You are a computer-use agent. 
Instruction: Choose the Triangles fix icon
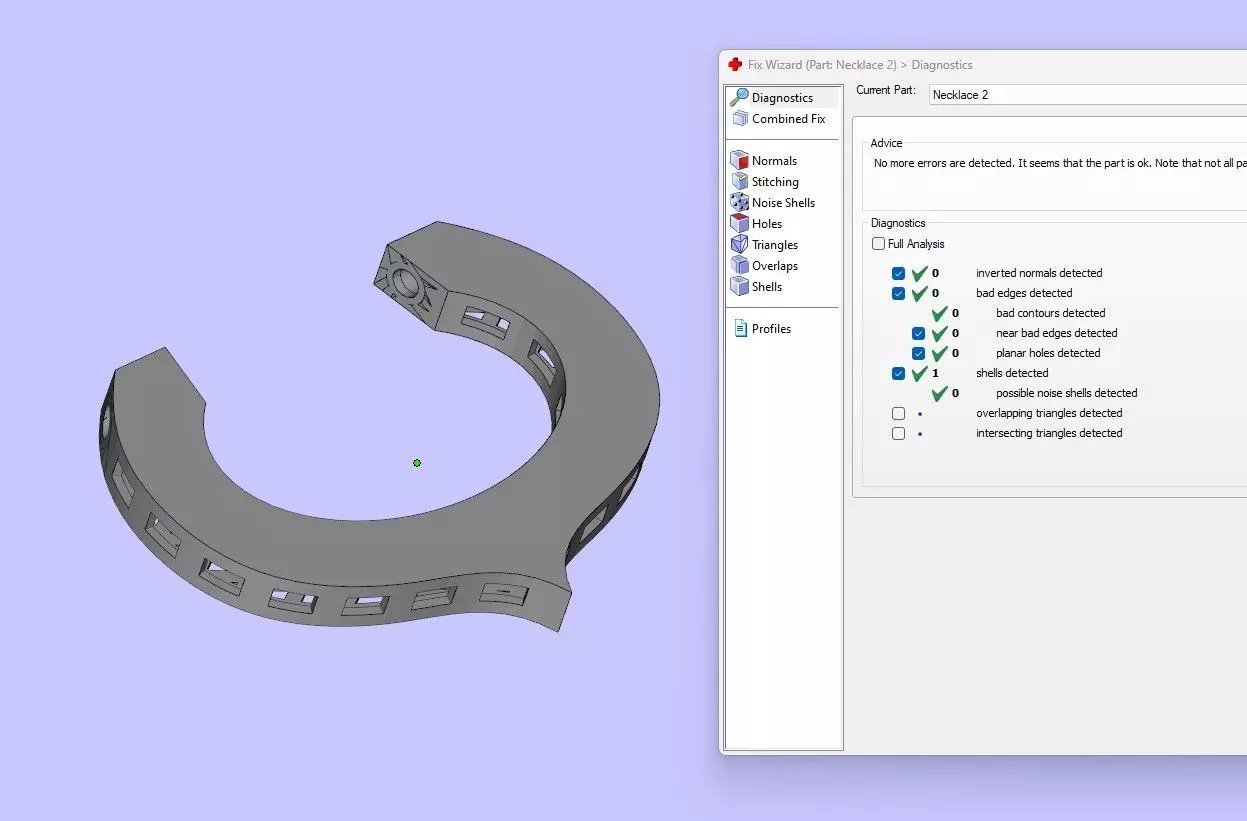coord(739,244)
